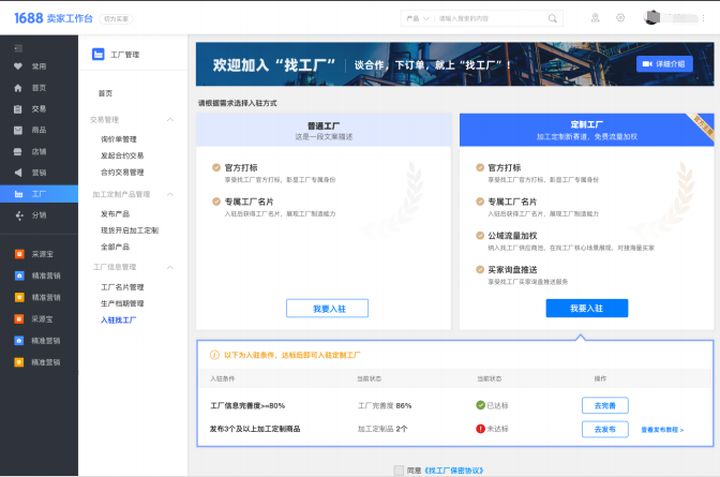Click the 发布3个及以上加工定制商品 condition text

(255, 429)
